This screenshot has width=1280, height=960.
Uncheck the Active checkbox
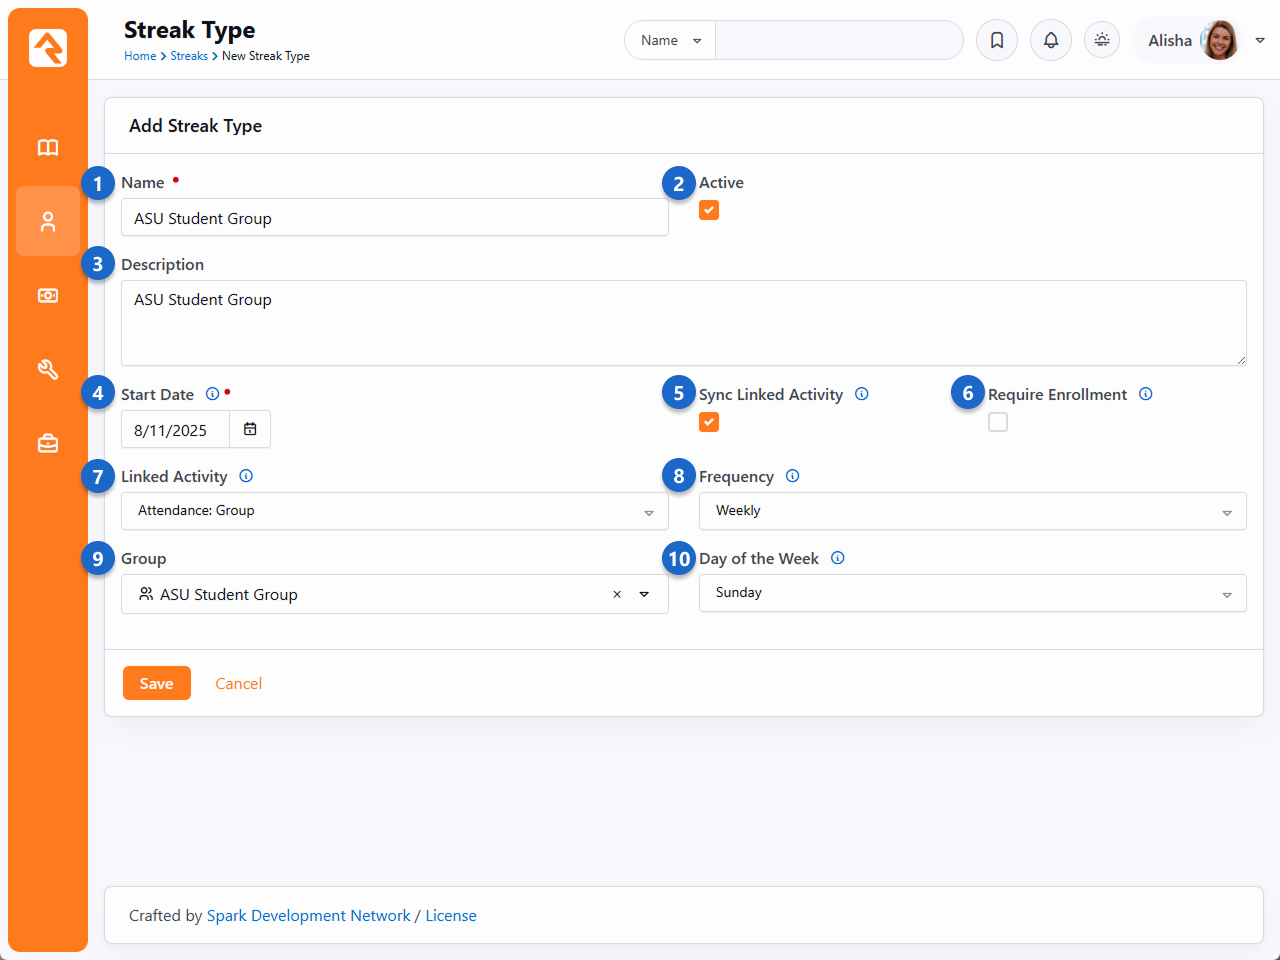[x=709, y=210]
